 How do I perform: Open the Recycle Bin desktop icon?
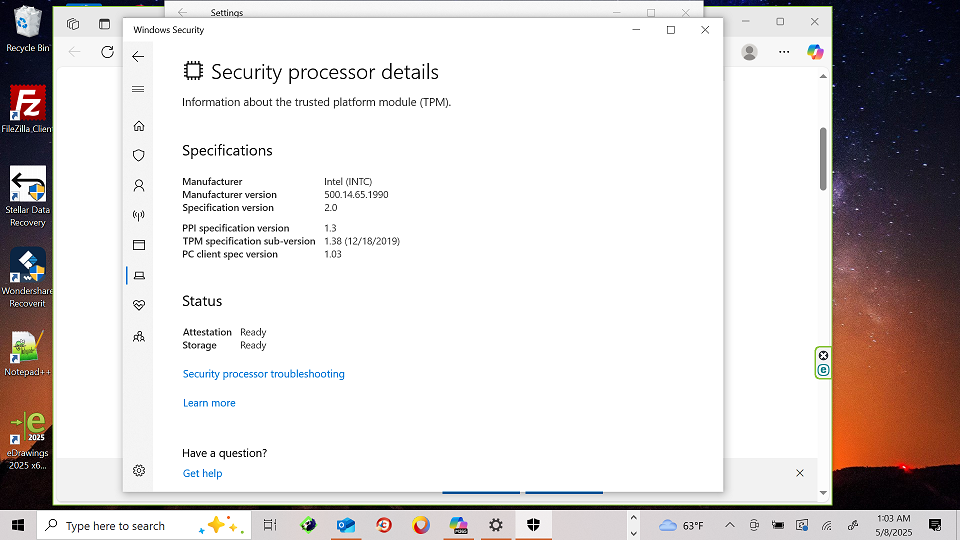(27, 28)
